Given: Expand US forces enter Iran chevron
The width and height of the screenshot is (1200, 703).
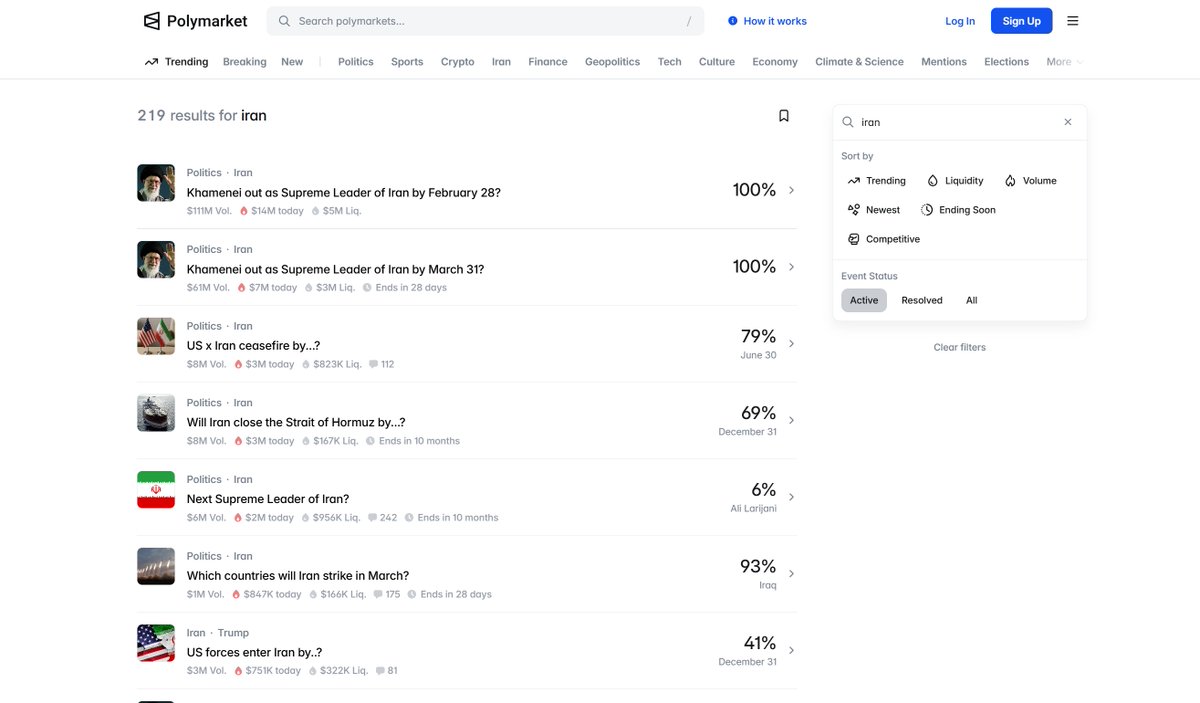Looking at the screenshot, I should click(791, 650).
